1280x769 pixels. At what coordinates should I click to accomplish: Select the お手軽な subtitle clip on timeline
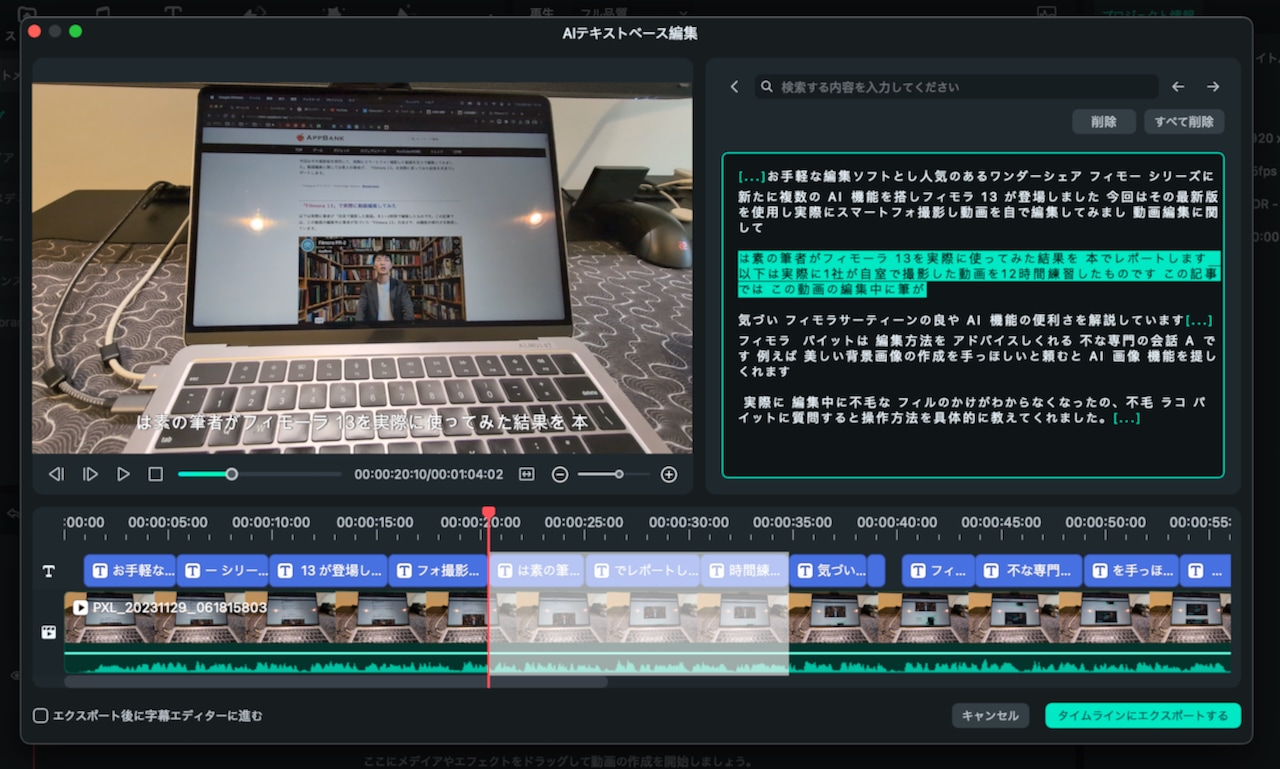131,571
